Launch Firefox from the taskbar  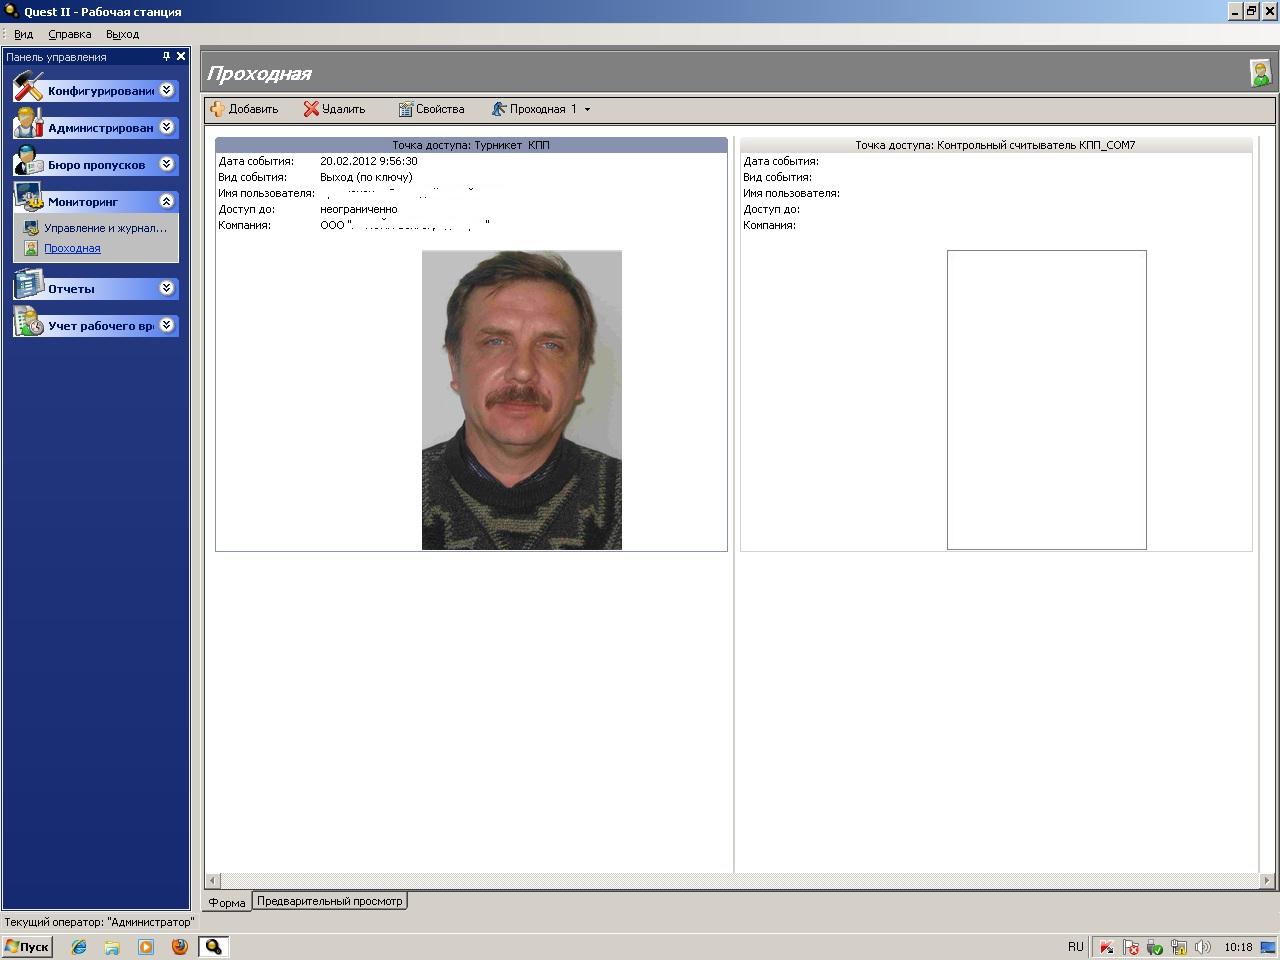(180, 946)
